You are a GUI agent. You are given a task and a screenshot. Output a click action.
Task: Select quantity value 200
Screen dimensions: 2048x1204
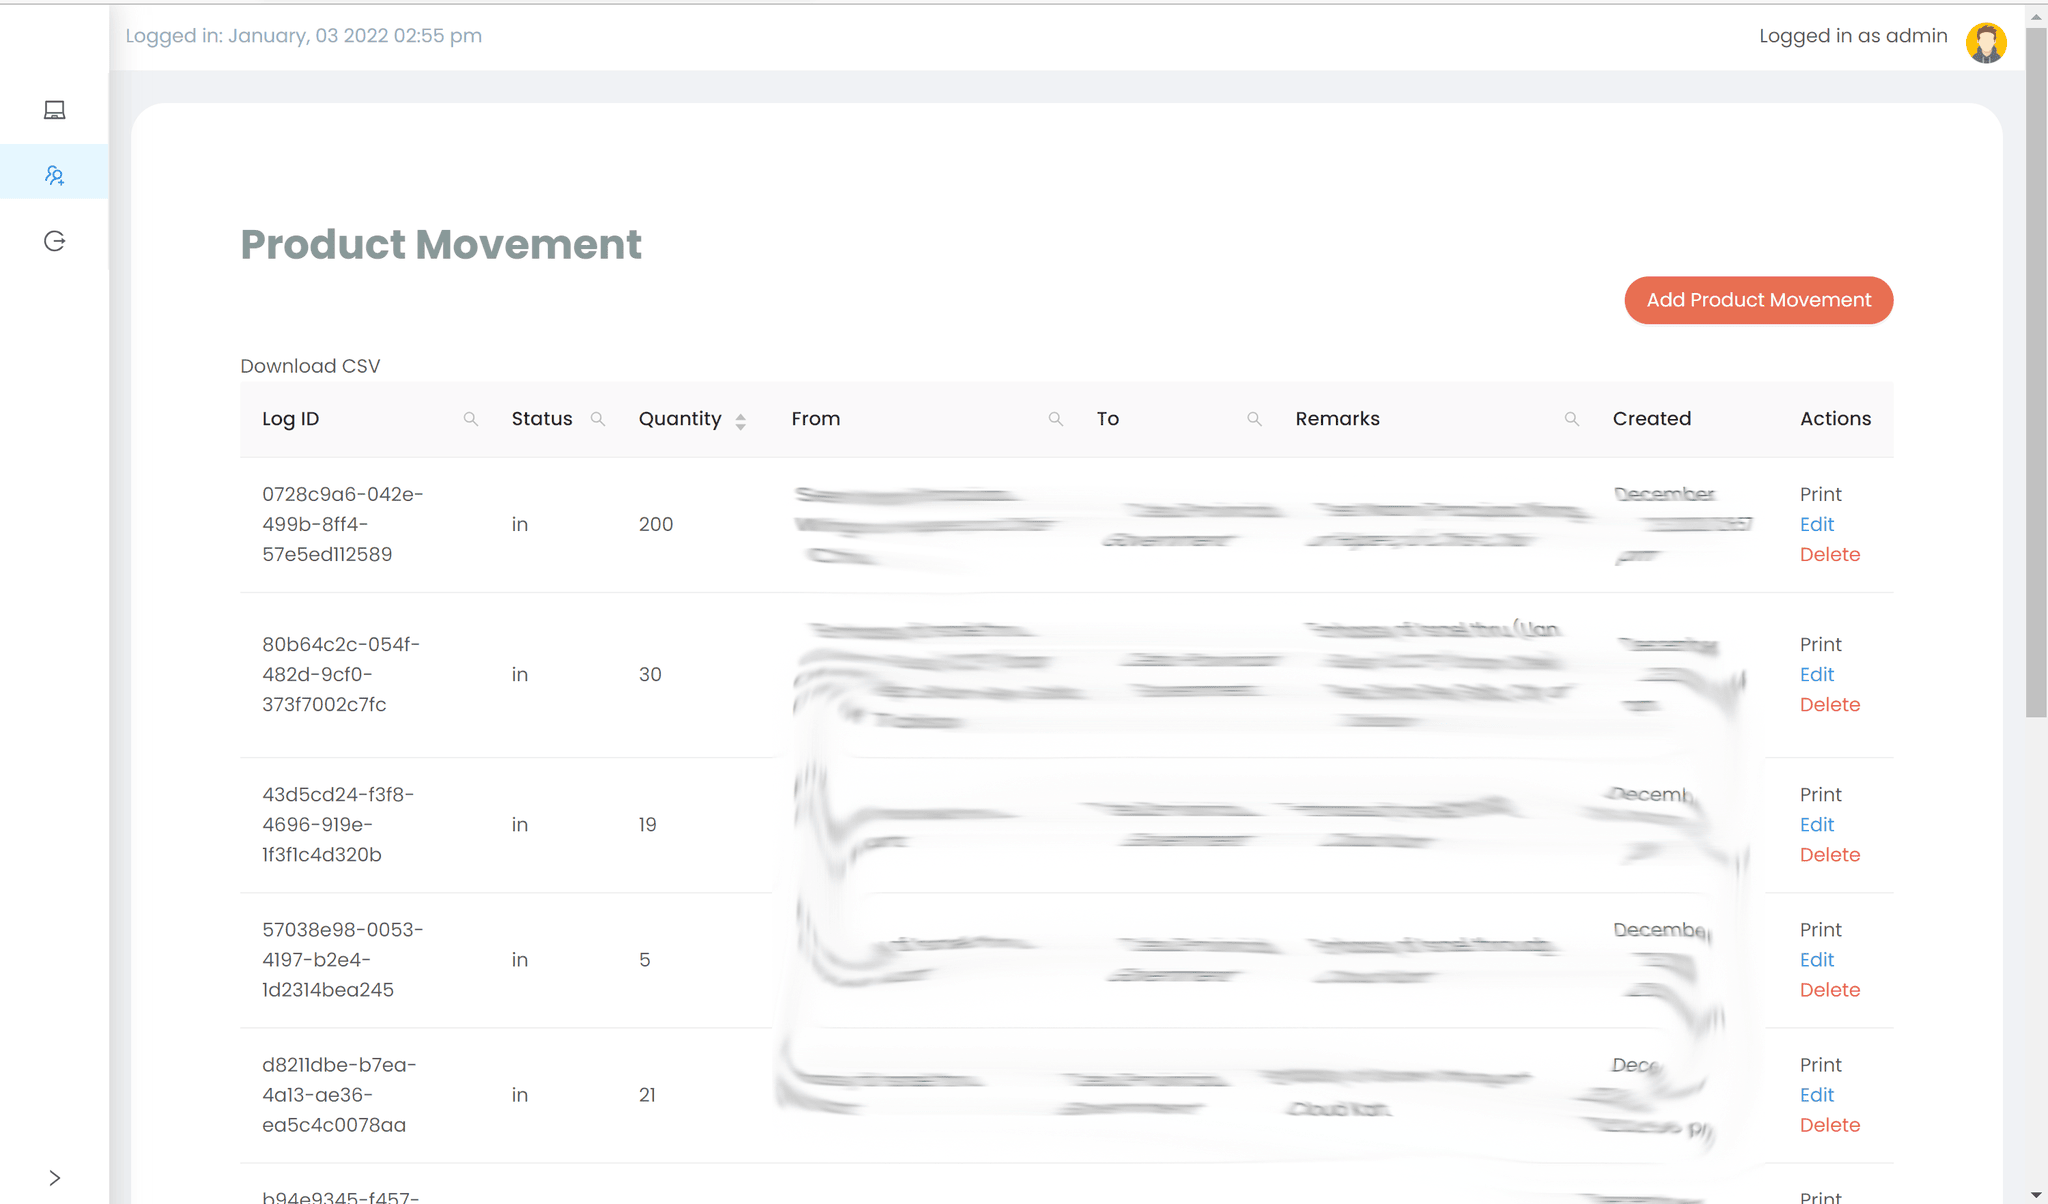click(656, 524)
